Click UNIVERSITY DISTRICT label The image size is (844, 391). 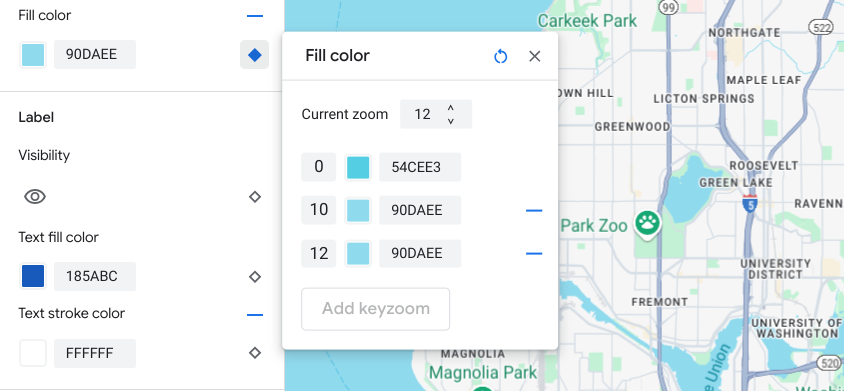[776, 269]
